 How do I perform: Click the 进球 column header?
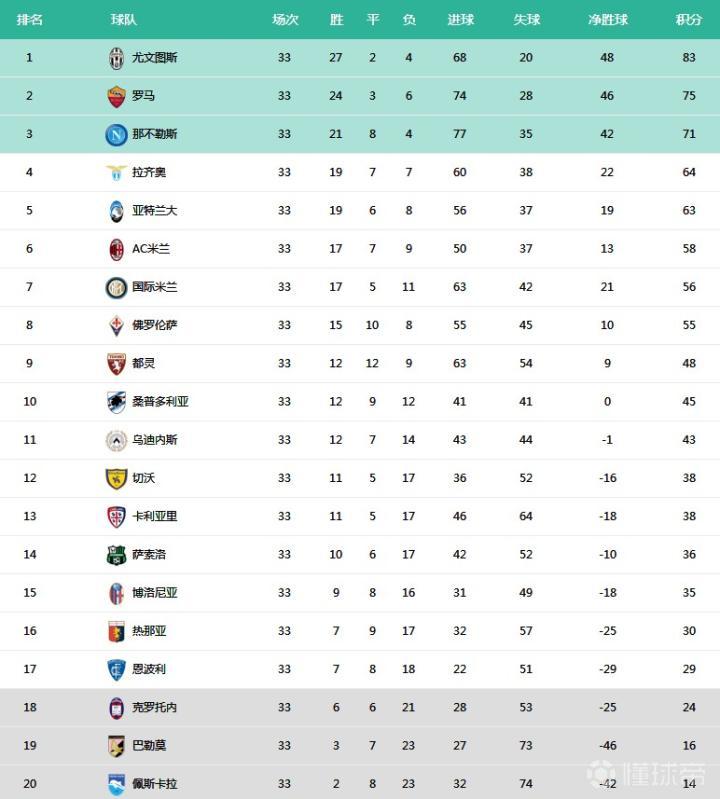460,20
